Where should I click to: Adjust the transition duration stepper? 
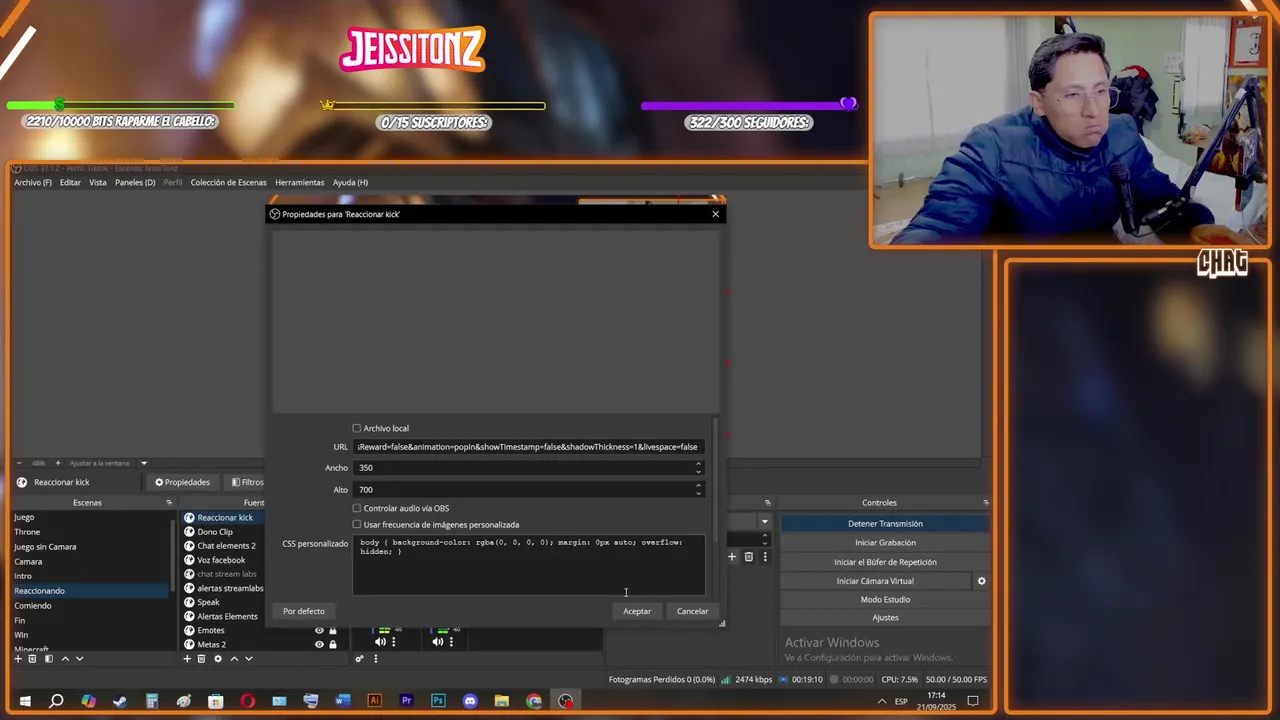tap(765, 539)
